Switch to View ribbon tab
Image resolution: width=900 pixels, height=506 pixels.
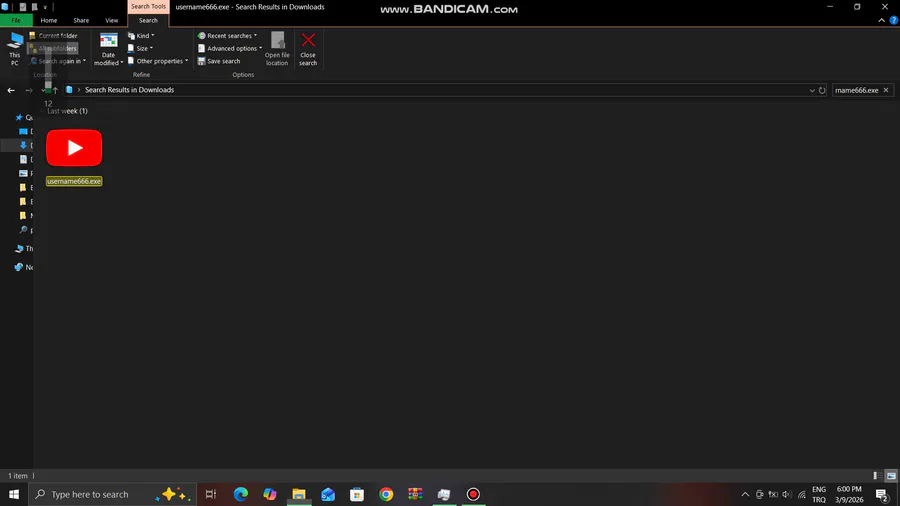click(111, 20)
